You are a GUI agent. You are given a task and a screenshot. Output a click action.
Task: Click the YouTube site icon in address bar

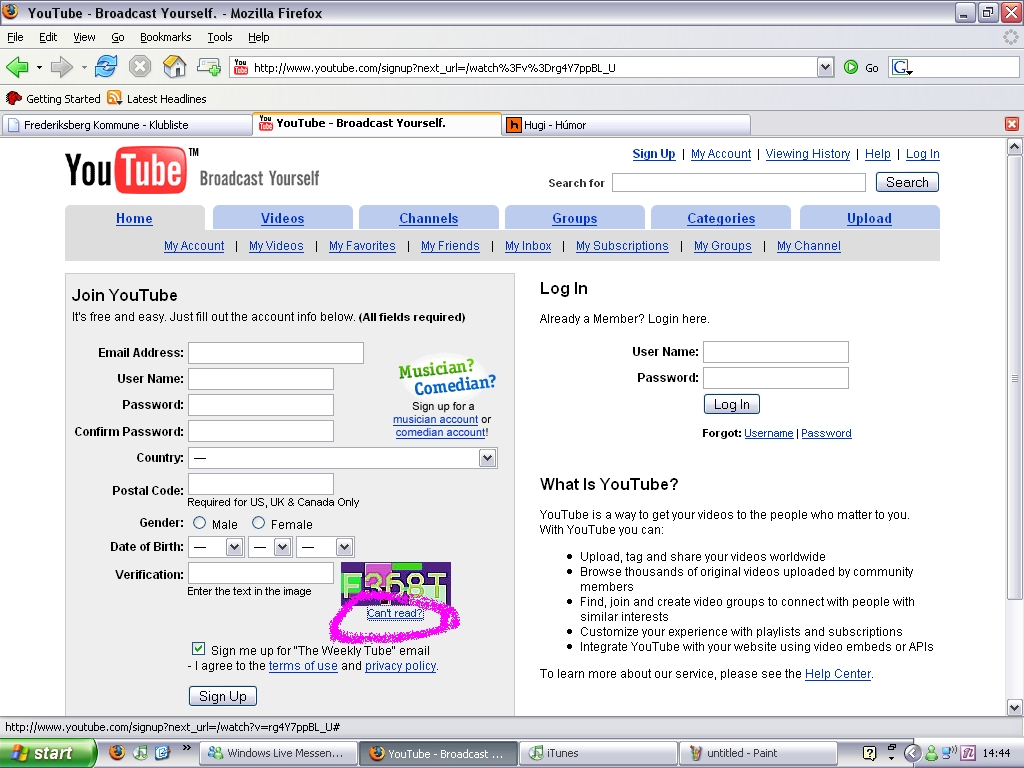click(241, 67)
